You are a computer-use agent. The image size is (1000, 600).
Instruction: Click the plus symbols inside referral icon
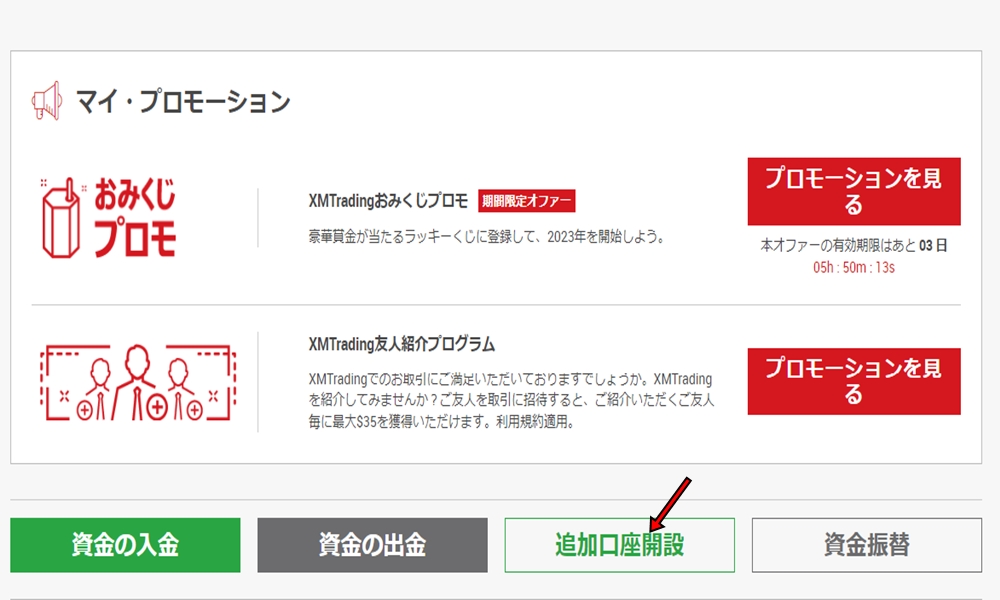[155, 410]
